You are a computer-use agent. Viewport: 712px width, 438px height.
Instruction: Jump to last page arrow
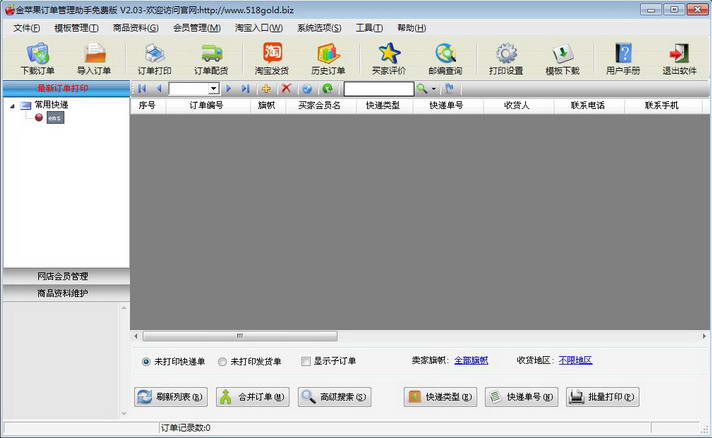[245, 89]
